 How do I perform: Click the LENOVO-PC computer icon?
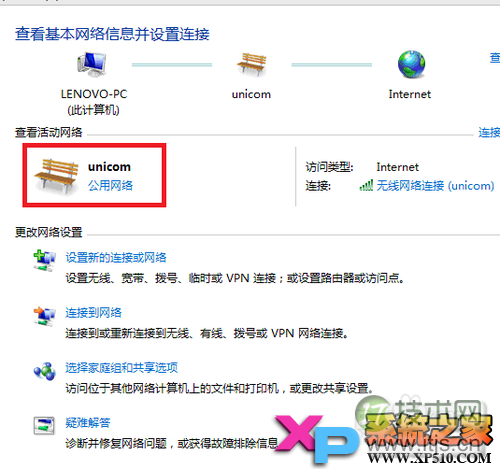(x=92, y=64)
